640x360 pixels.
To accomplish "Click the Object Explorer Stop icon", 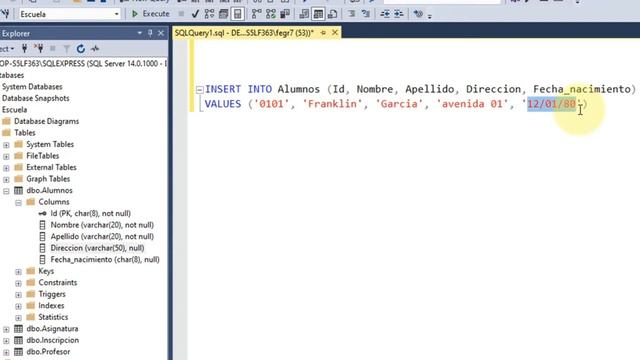I will click(53, 49).
